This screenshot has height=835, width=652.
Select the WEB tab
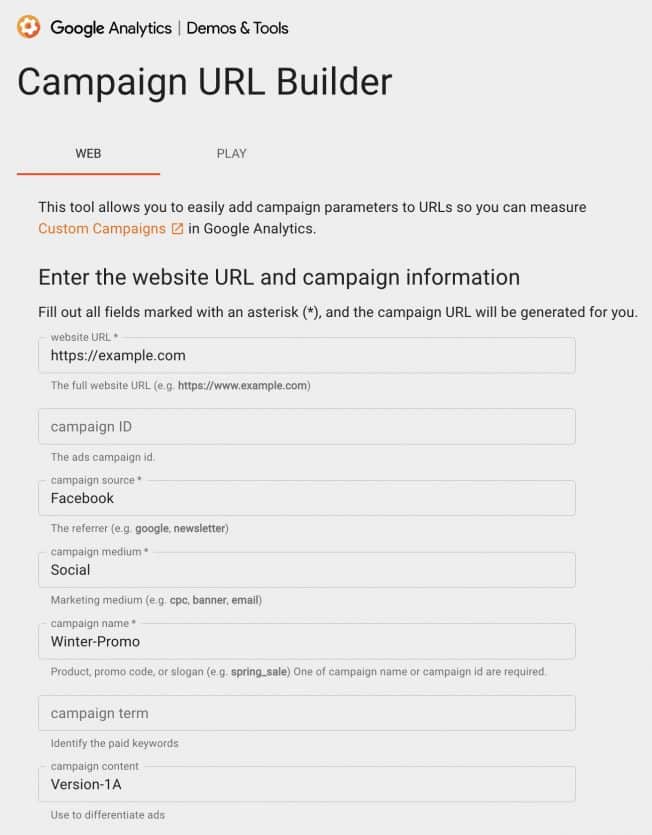(x=88, y=153)
